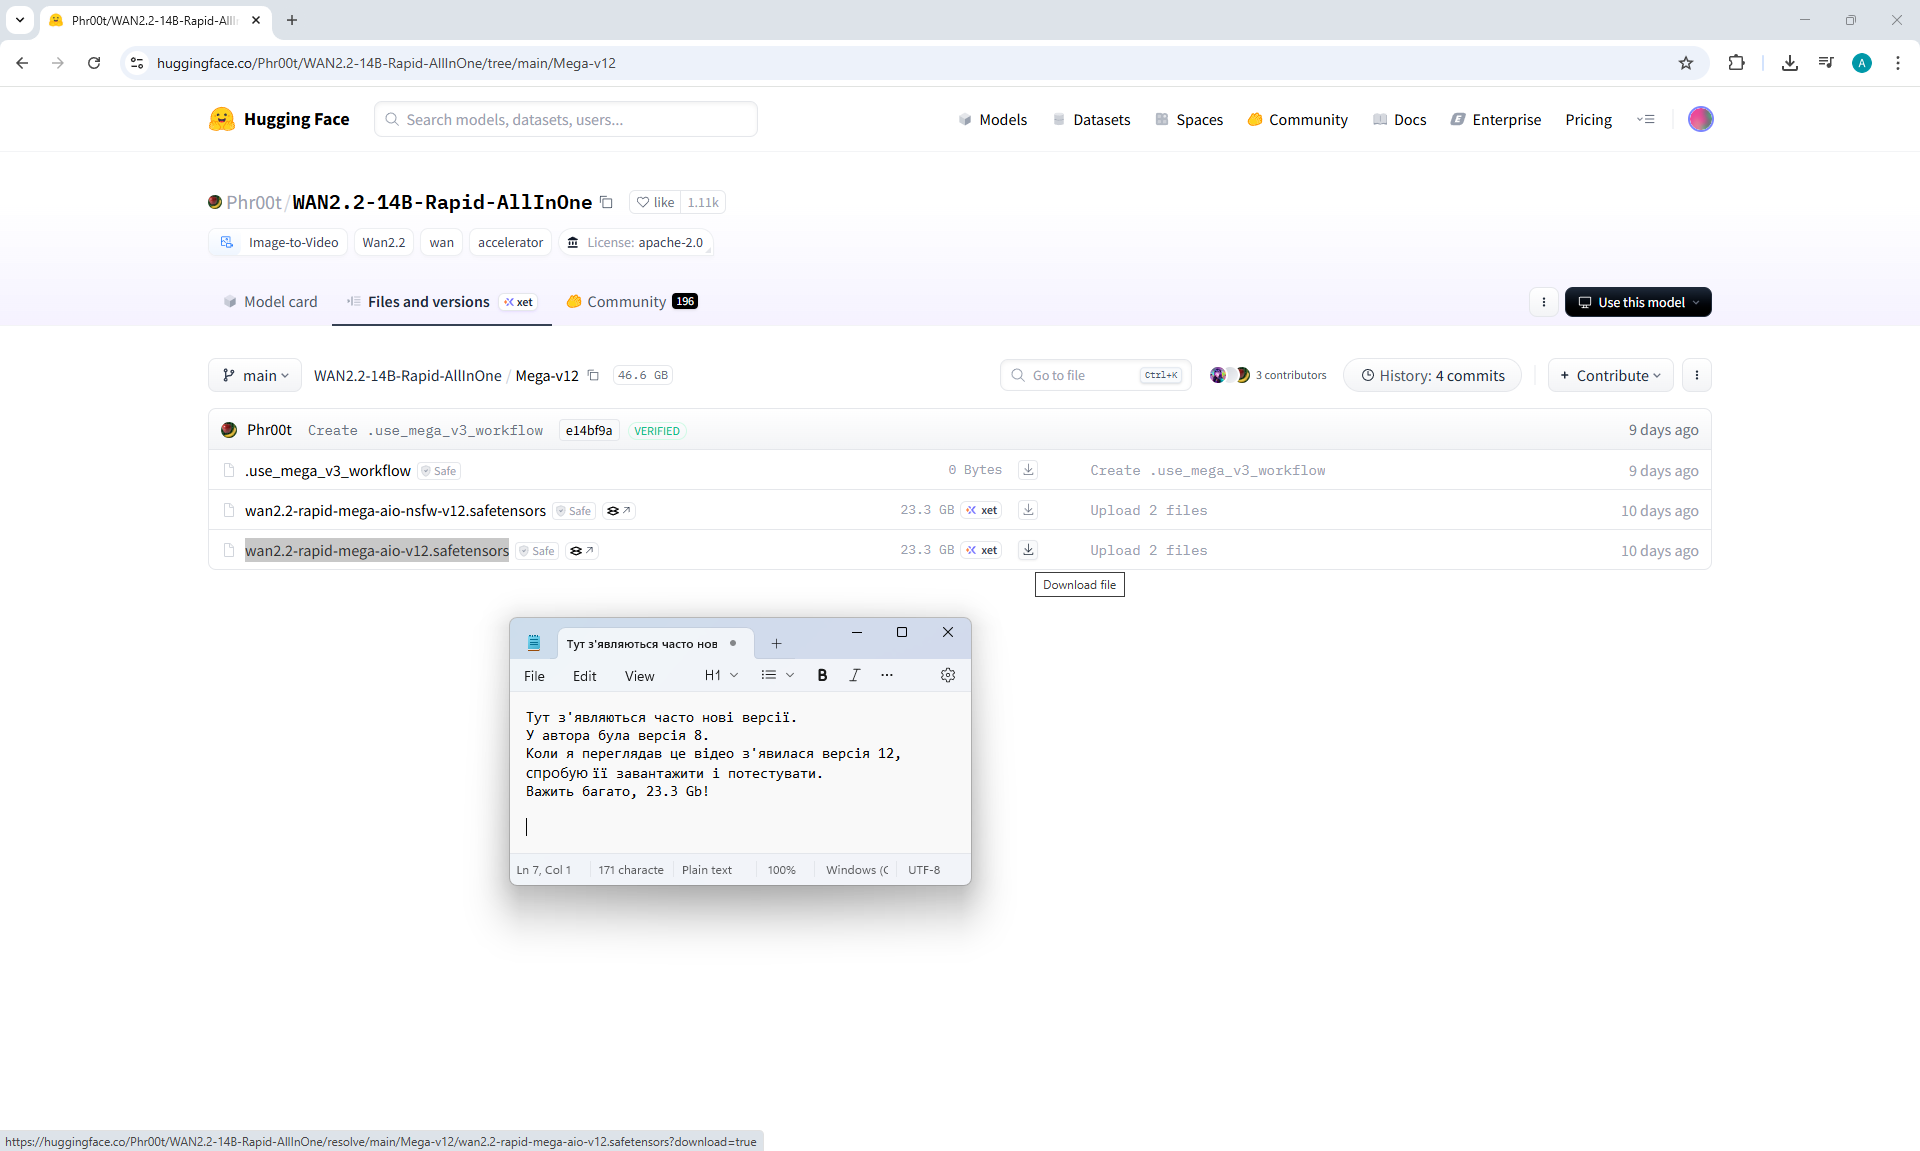This screenshot has height=1151, width=1920.
Task: Open History: 4 commits link
Action: 1432,375
